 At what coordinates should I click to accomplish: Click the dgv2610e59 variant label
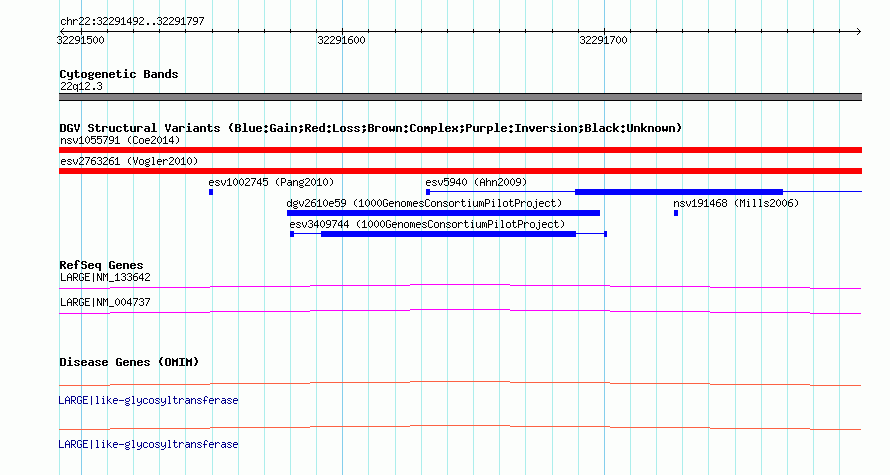[424, 203]
